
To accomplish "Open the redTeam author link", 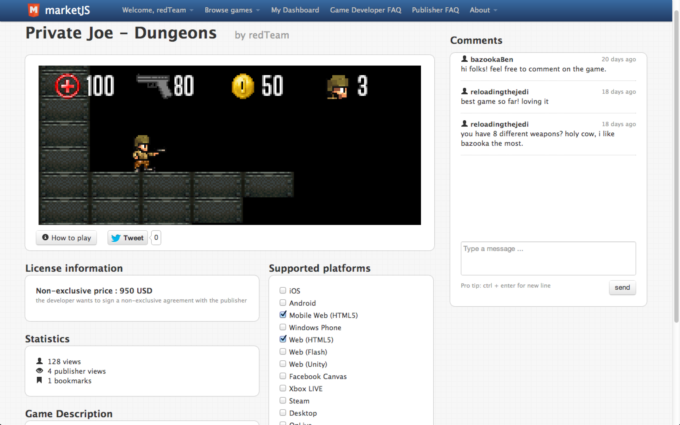I will pyautogui.click(x=268, y=35).
